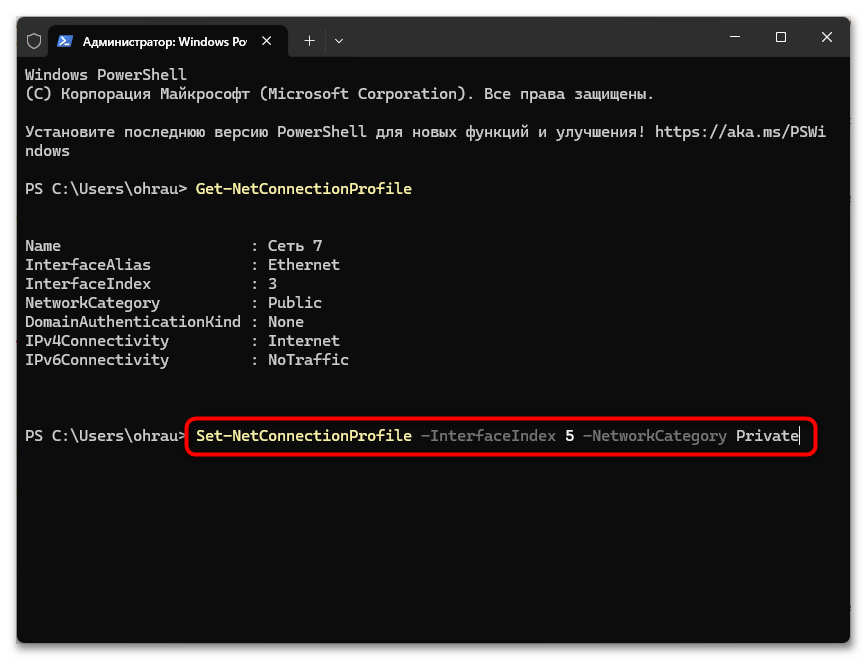Close the Windows PowerShell tab

(x=267, y=41)
